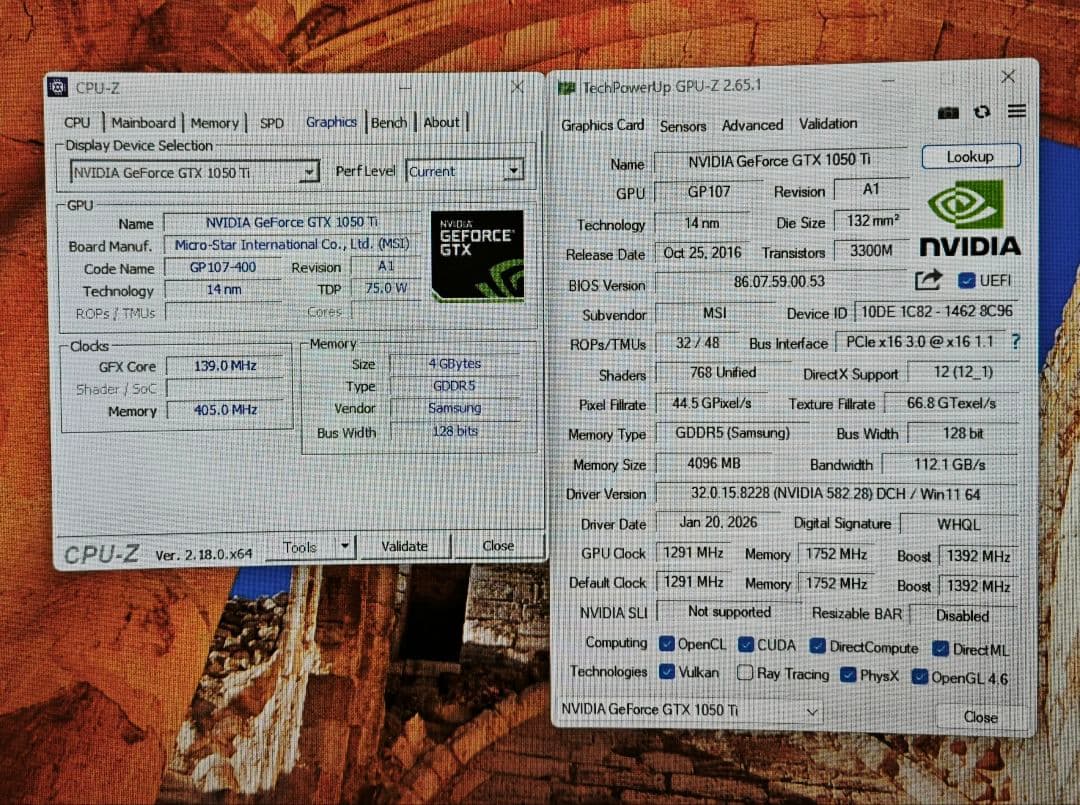Click the Tools button in CPU-Z
The image size is (1080, 805).
300,547
